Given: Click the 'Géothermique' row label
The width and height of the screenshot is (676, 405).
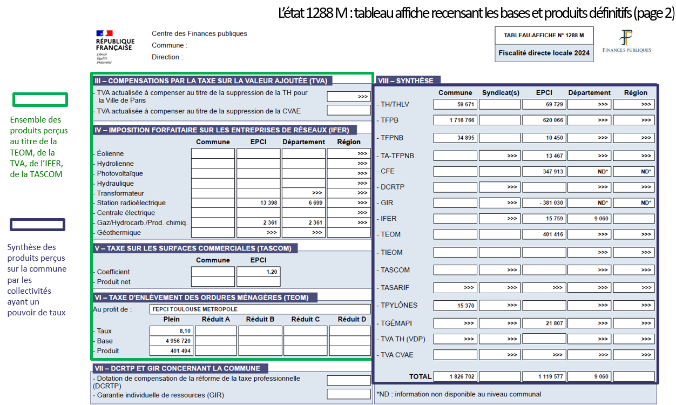Looking at the screenshot, I should point(119,232).
